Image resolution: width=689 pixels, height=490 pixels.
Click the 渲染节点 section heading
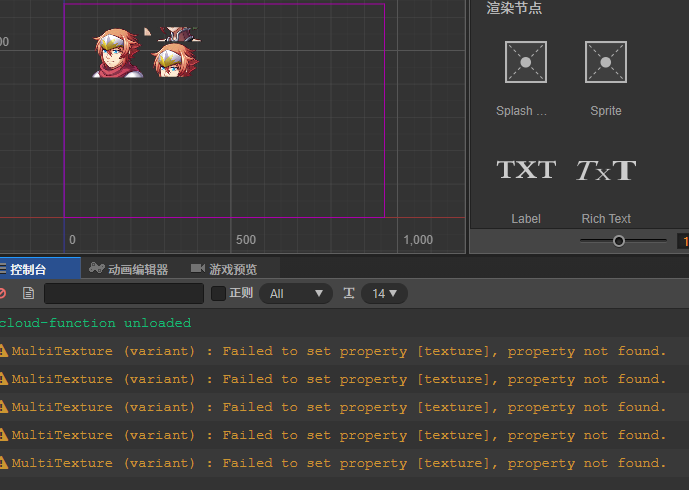pos(514,8)
